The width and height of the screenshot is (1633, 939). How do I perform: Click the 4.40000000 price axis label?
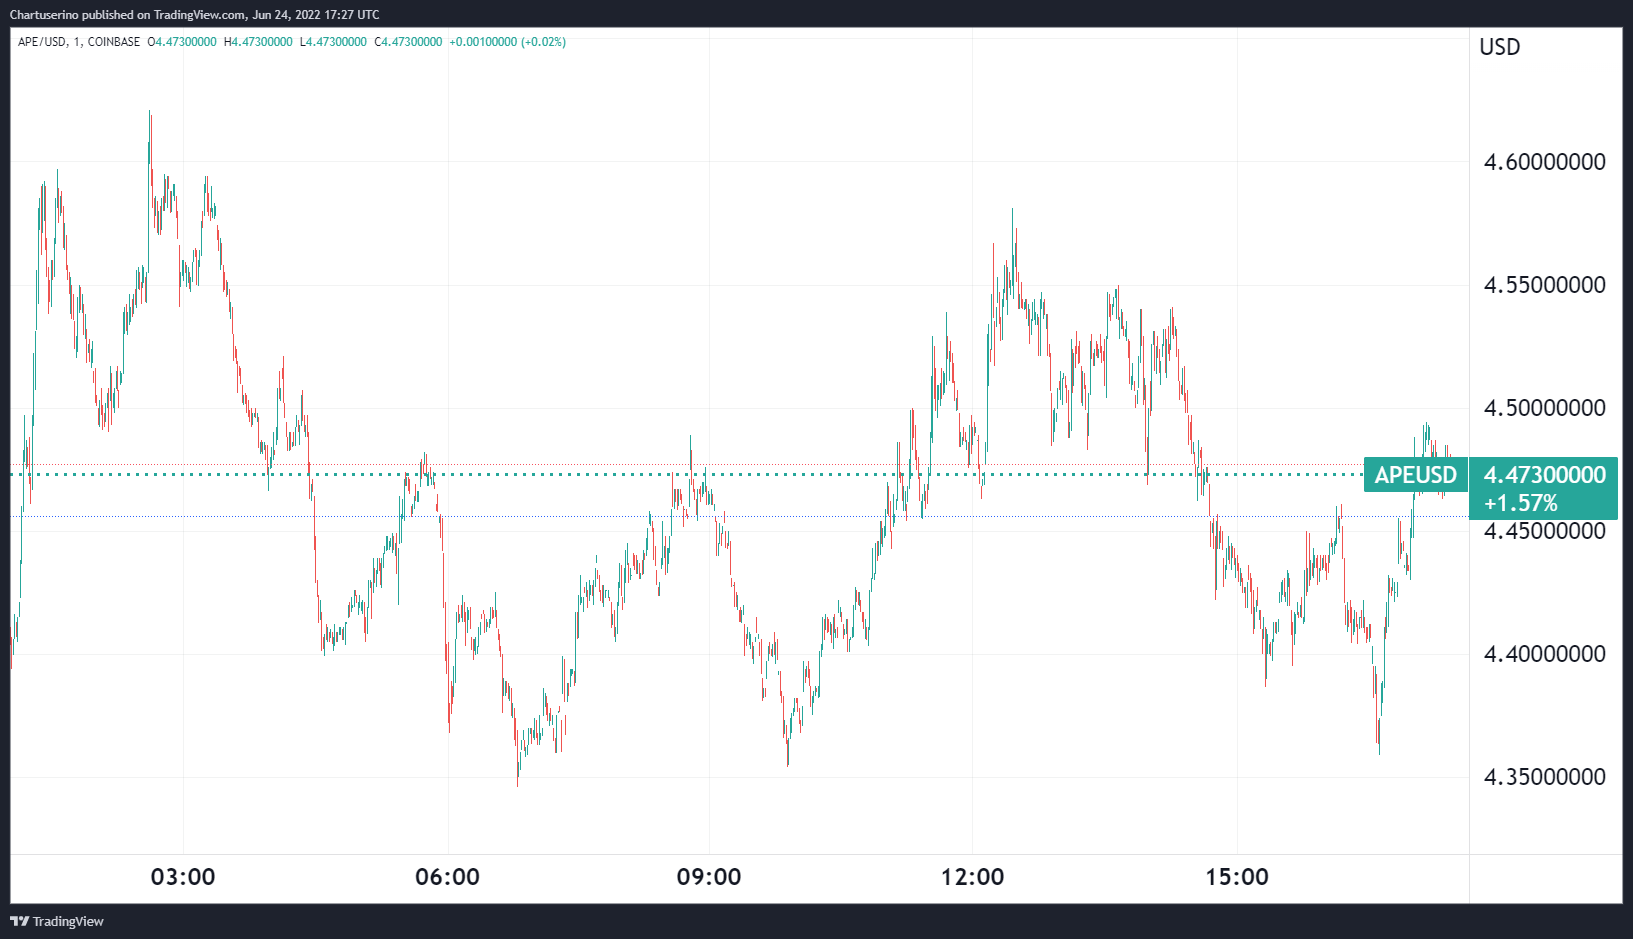coord(1544,654)
